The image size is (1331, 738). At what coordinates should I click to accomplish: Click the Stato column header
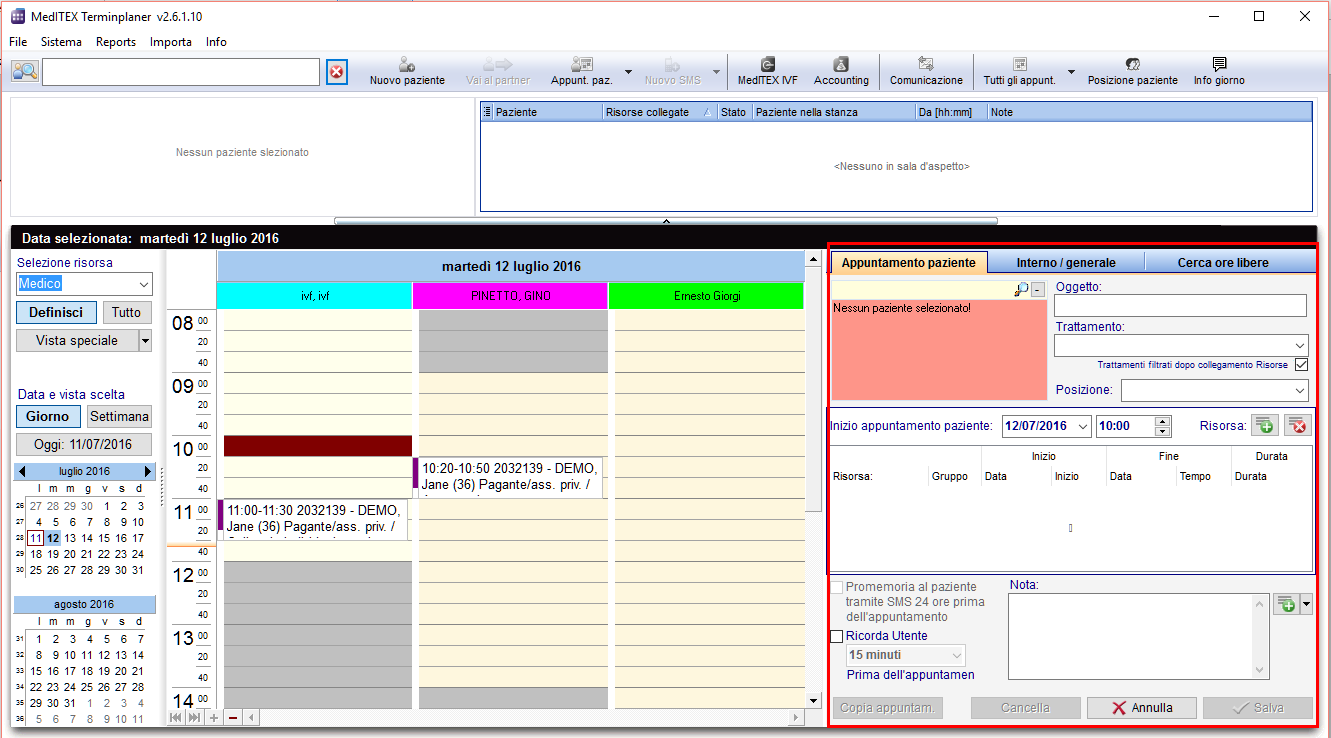[734, 112]
